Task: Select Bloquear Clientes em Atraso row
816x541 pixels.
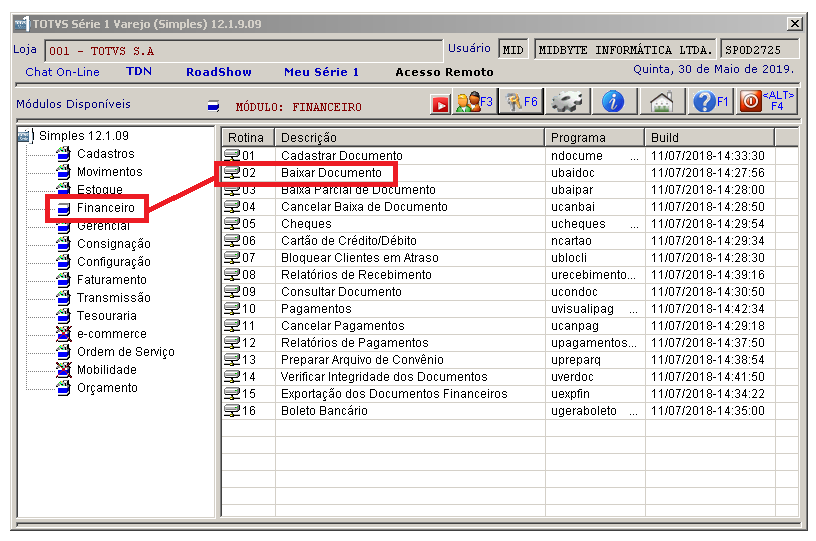Action: 510,257
